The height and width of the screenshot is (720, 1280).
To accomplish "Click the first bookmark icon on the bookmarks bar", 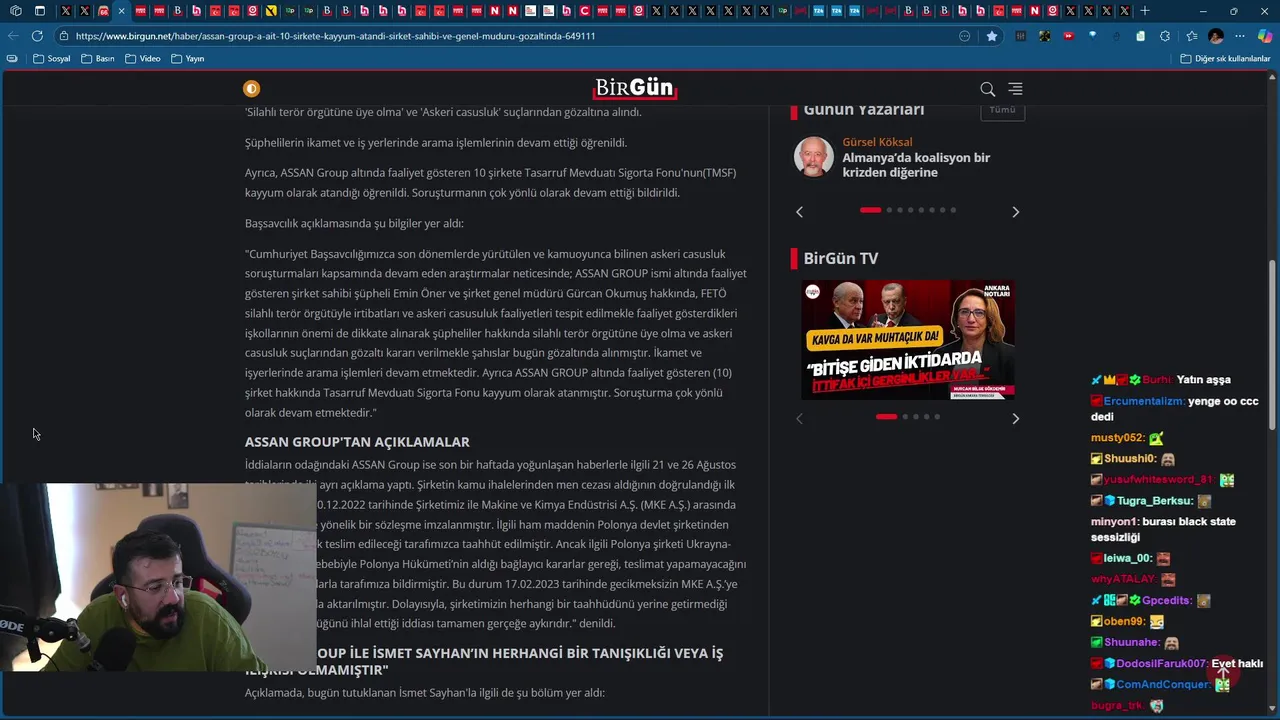I will click(12, 59).
